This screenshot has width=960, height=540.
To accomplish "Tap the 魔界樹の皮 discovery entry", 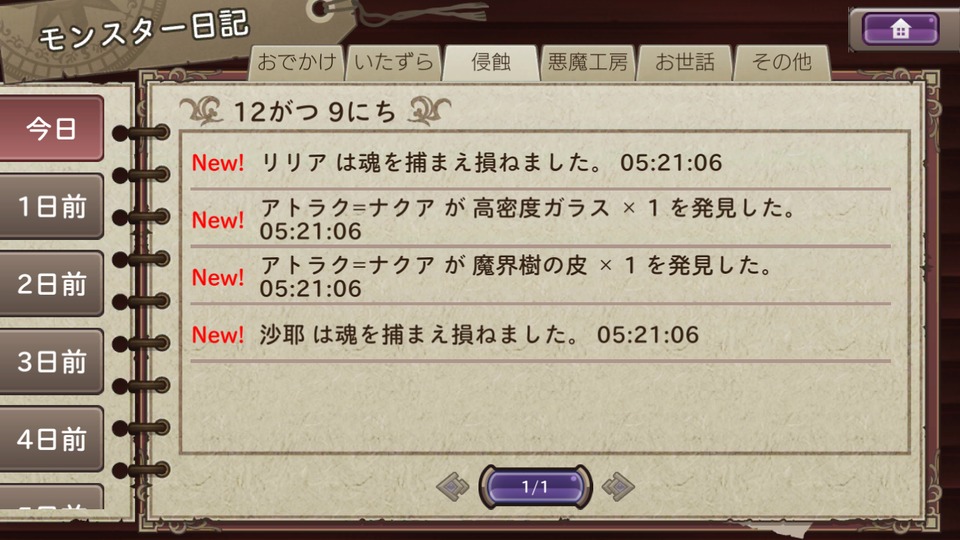I will coord(541,276).
